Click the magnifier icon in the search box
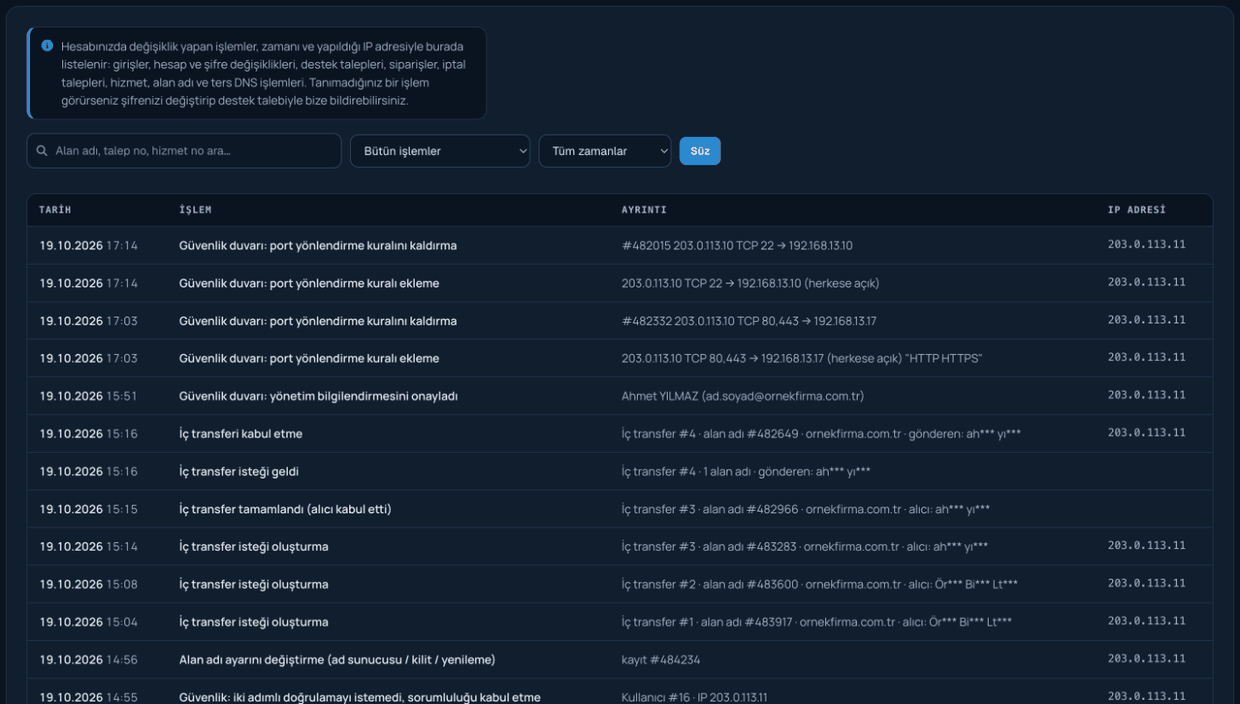Screen dimensions: 1240x704 pos(42,151)
